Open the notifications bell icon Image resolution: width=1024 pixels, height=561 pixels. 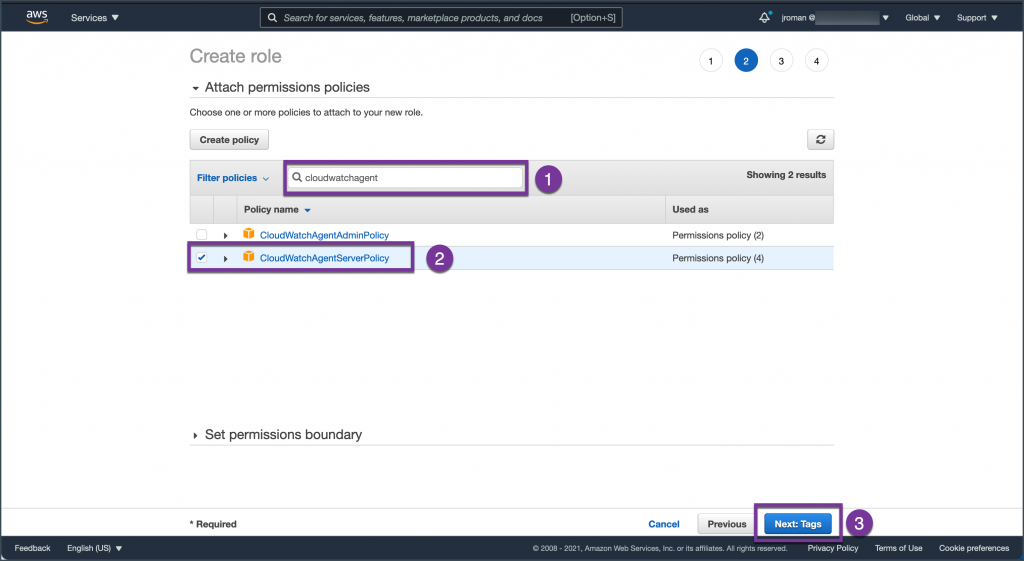tap(765, 17)
